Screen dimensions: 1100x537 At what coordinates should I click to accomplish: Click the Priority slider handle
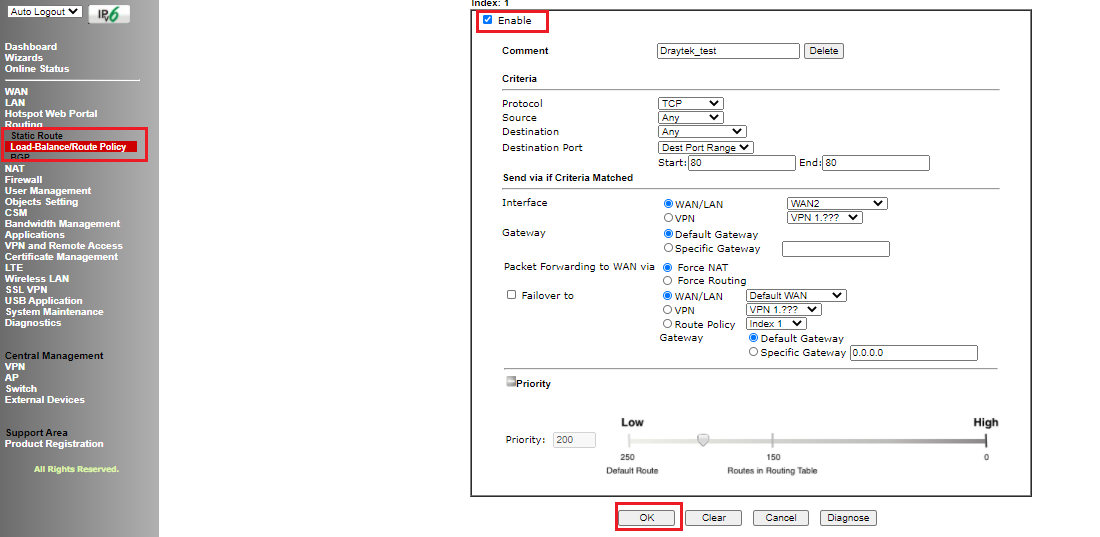point(703,439)
